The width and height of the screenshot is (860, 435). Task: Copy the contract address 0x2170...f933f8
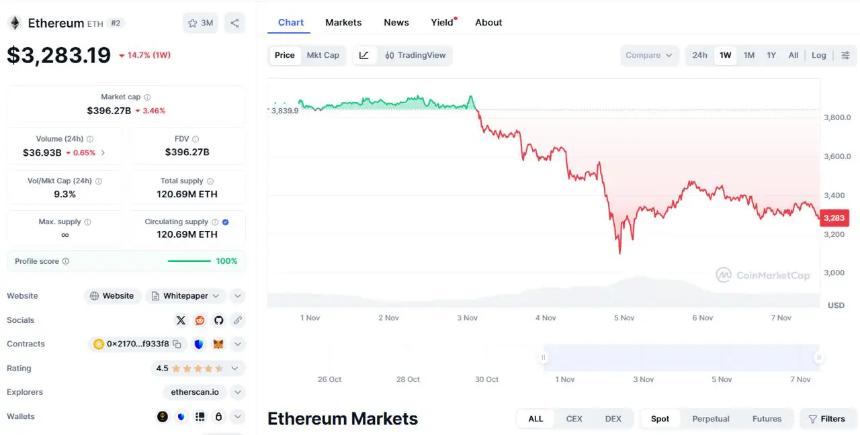coord(176,344)
